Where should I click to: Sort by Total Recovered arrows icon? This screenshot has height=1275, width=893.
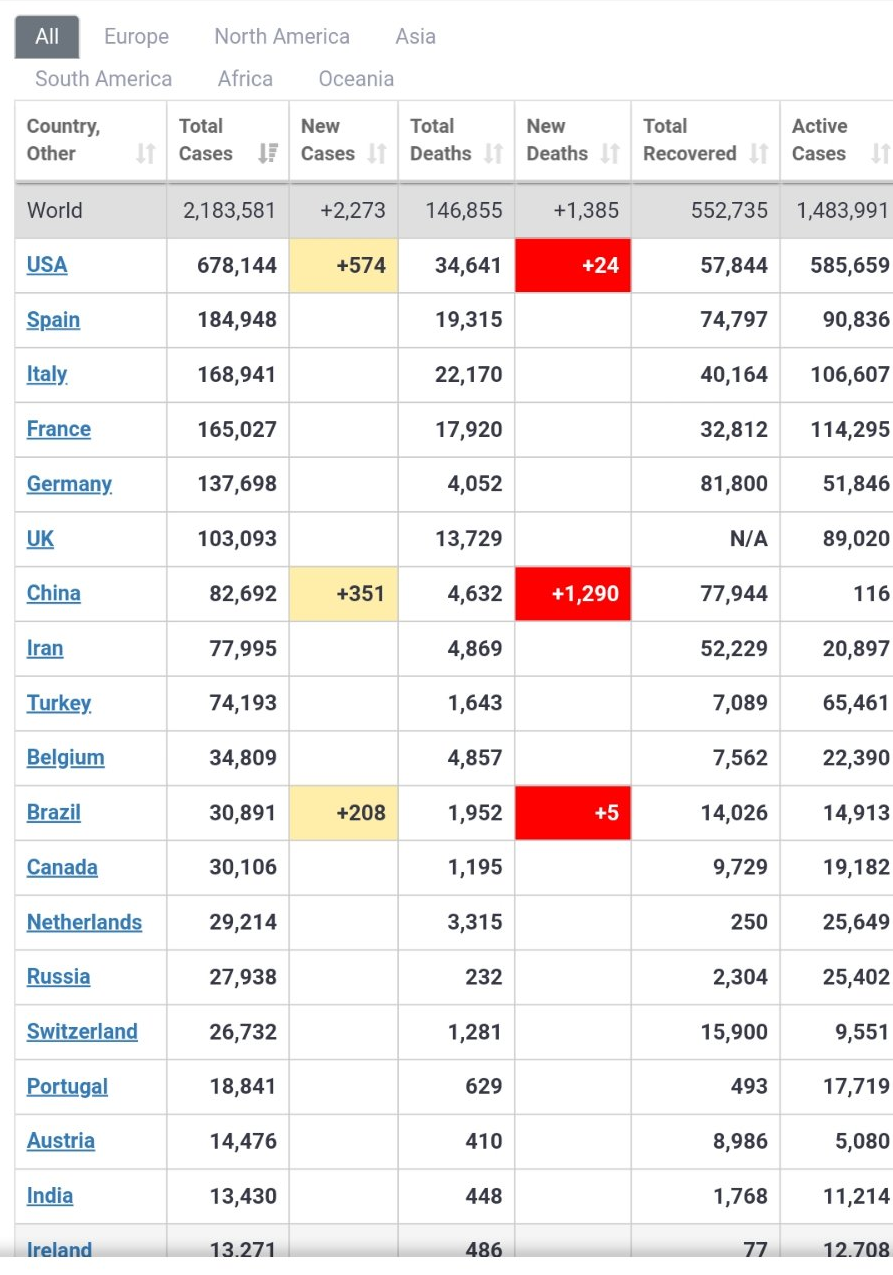point(759,153)
